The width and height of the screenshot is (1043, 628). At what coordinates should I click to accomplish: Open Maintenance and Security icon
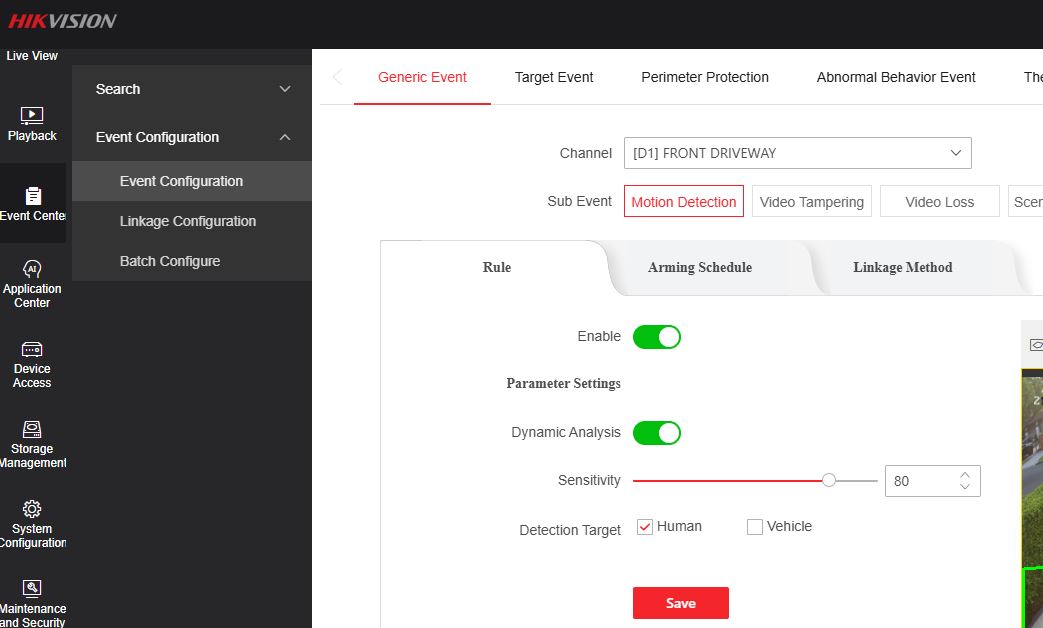(x=32, y=589)
